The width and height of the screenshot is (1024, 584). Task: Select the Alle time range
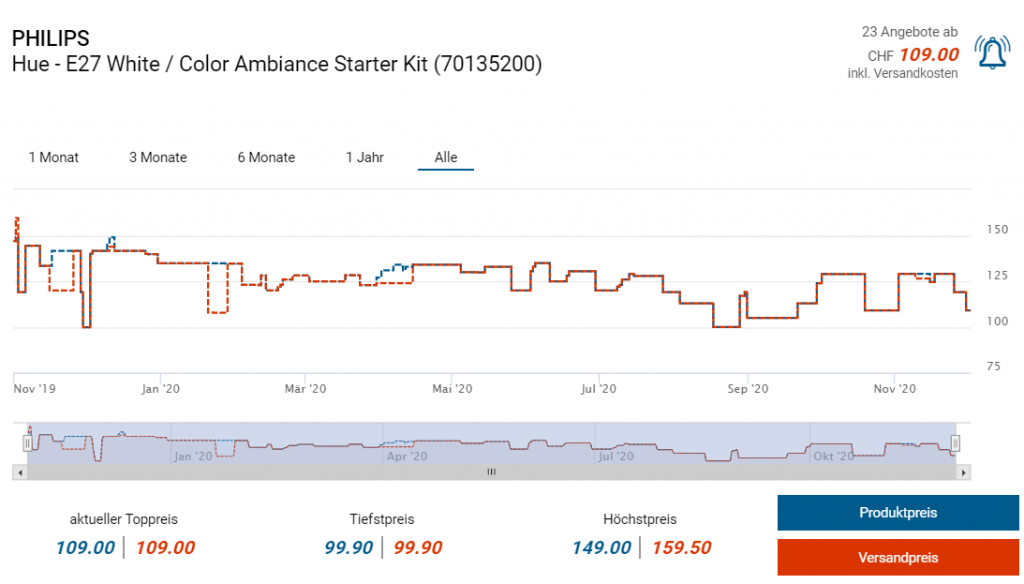pos(446,157)
